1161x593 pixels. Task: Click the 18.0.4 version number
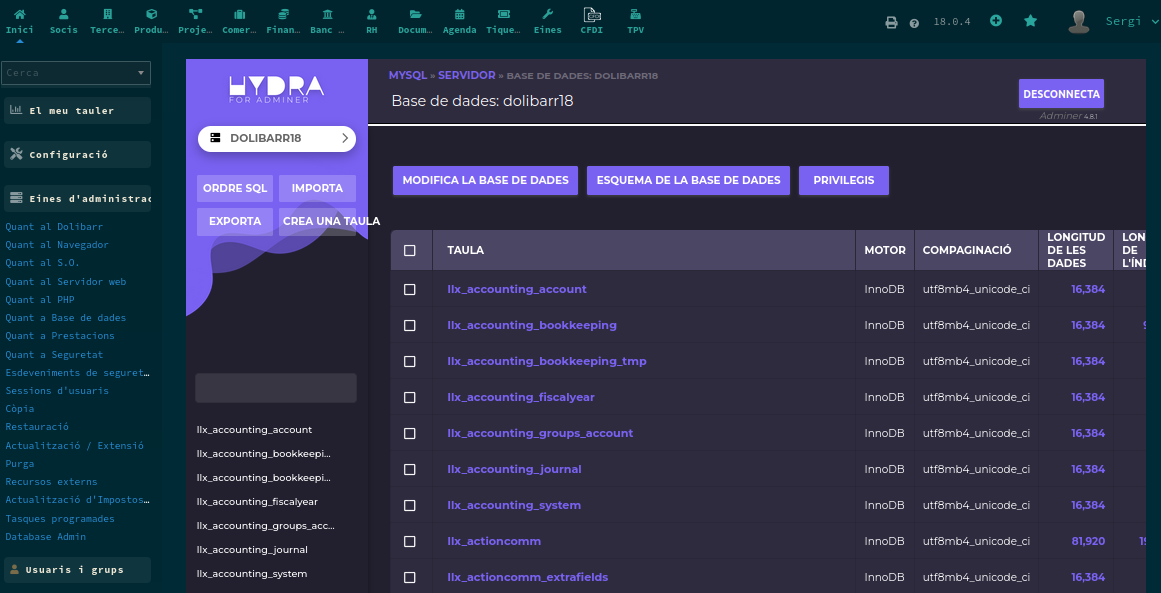pyautogui.click(x=951, y=21)
